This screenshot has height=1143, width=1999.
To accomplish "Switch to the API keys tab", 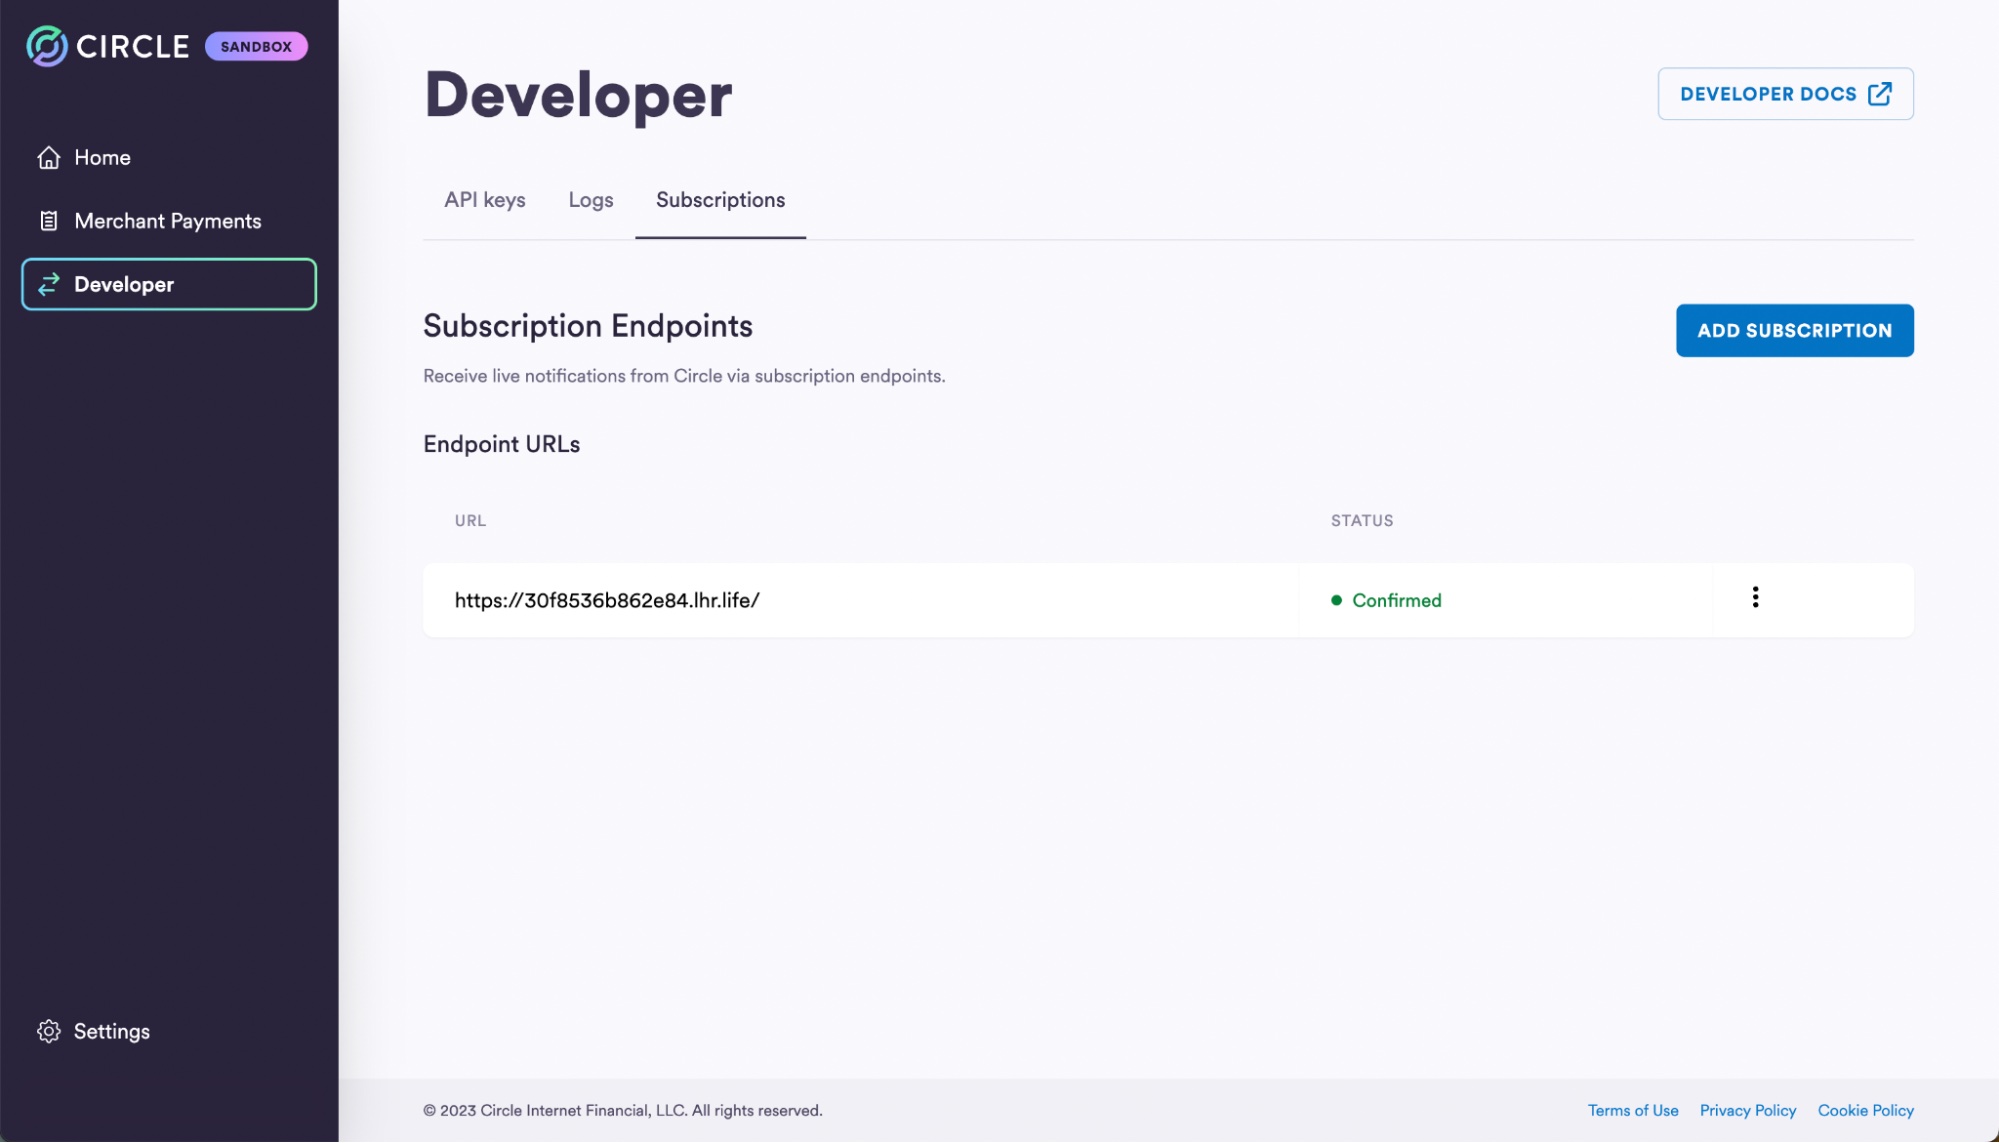I will coord(485,200).
